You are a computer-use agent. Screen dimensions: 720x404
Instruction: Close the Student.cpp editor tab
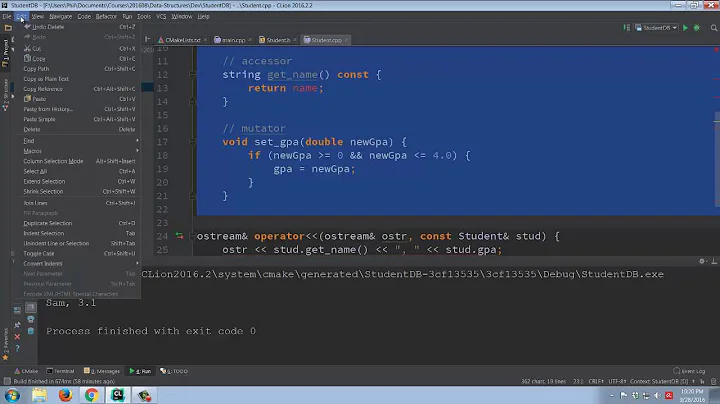(x=346, y=40)
